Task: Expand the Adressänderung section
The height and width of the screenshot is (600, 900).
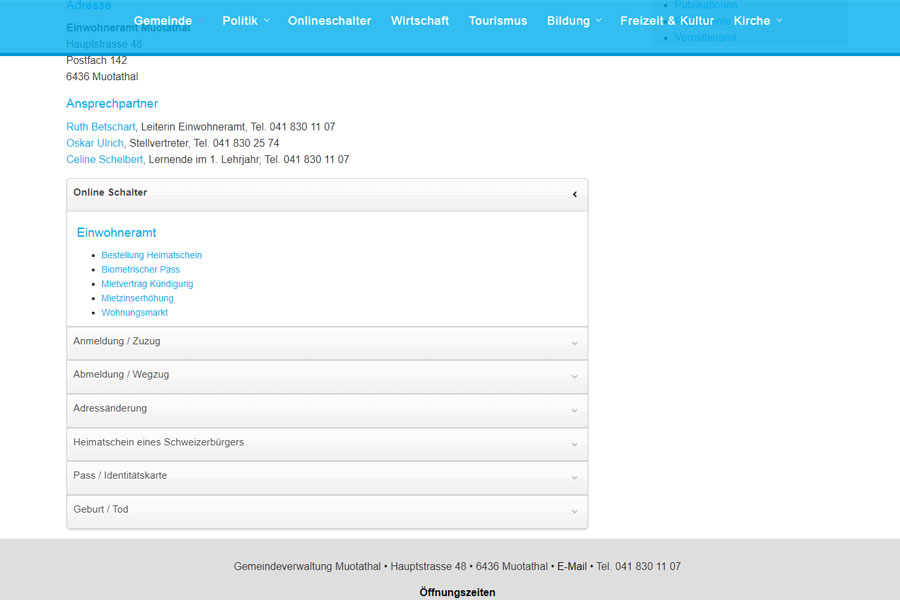Action: 327,410
